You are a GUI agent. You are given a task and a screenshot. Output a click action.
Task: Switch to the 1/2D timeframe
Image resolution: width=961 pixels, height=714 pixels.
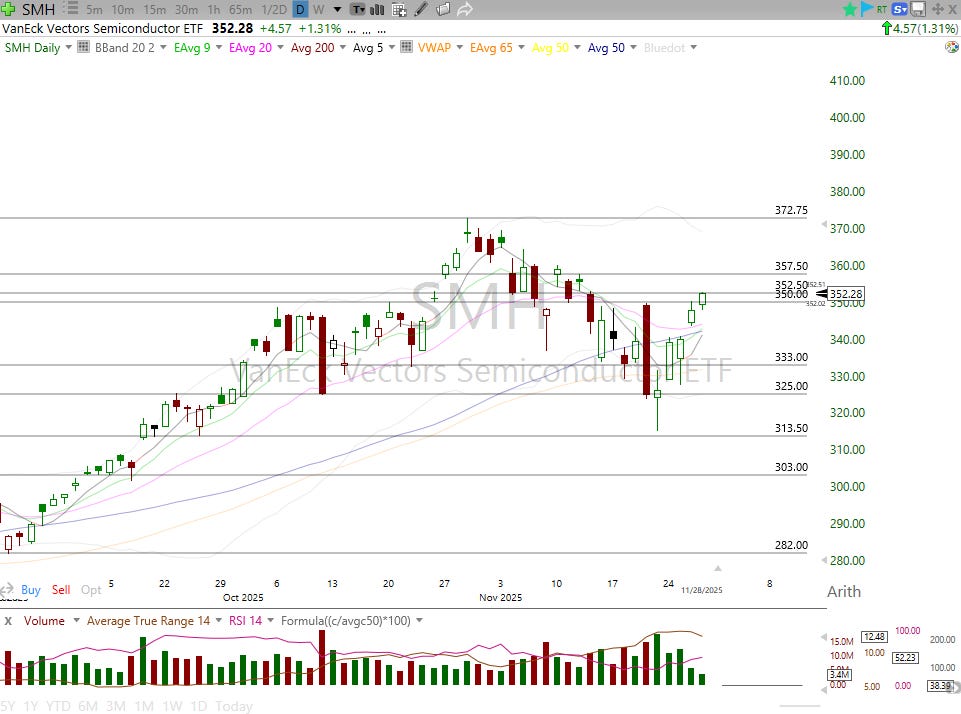274,10
